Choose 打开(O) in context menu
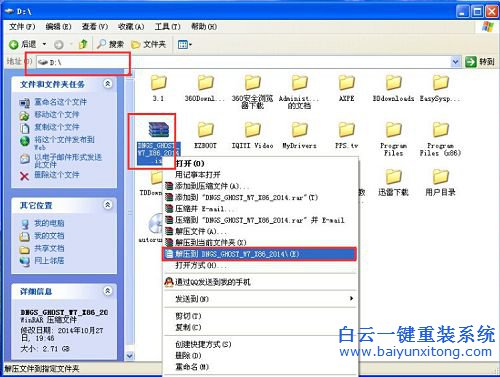 (260, 163)
